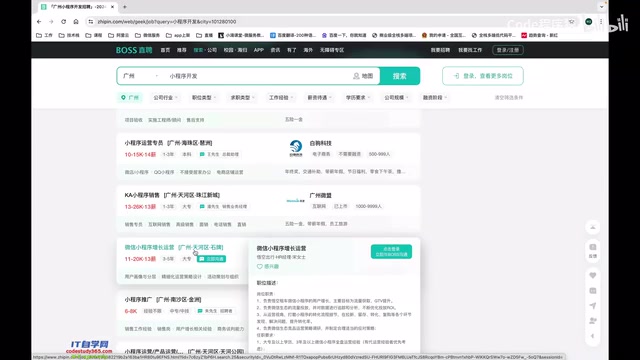Screen dimensions: 640x360
Task: Go forward with the browser forward arrow
Action: [x=51, y=22]
